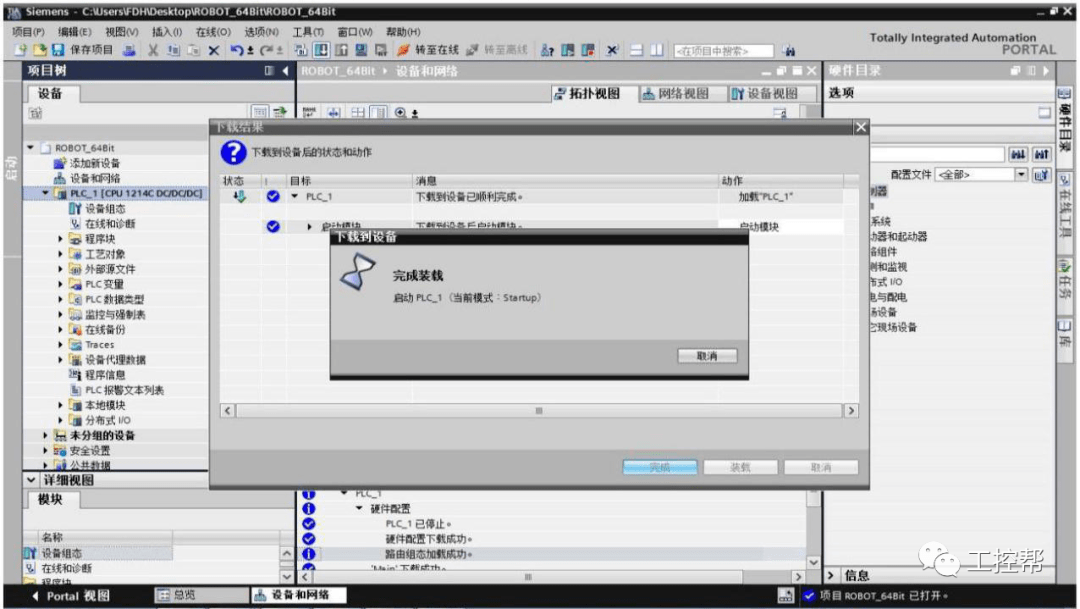Click the 保存项目 save button
This screenshot has height=609, width=1080.
tap(83, 50)
